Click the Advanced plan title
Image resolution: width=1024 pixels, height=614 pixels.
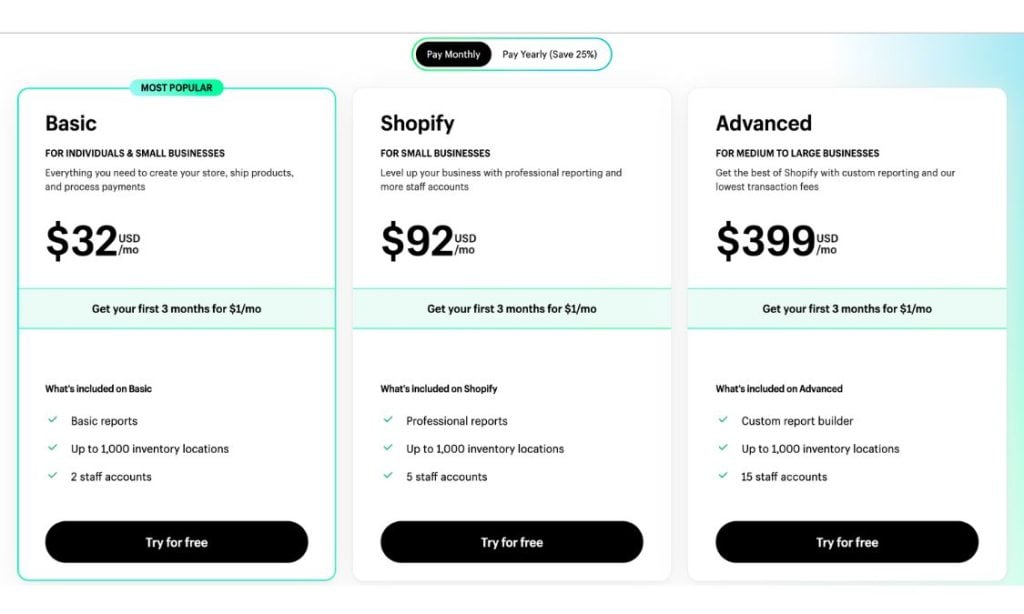763,124
